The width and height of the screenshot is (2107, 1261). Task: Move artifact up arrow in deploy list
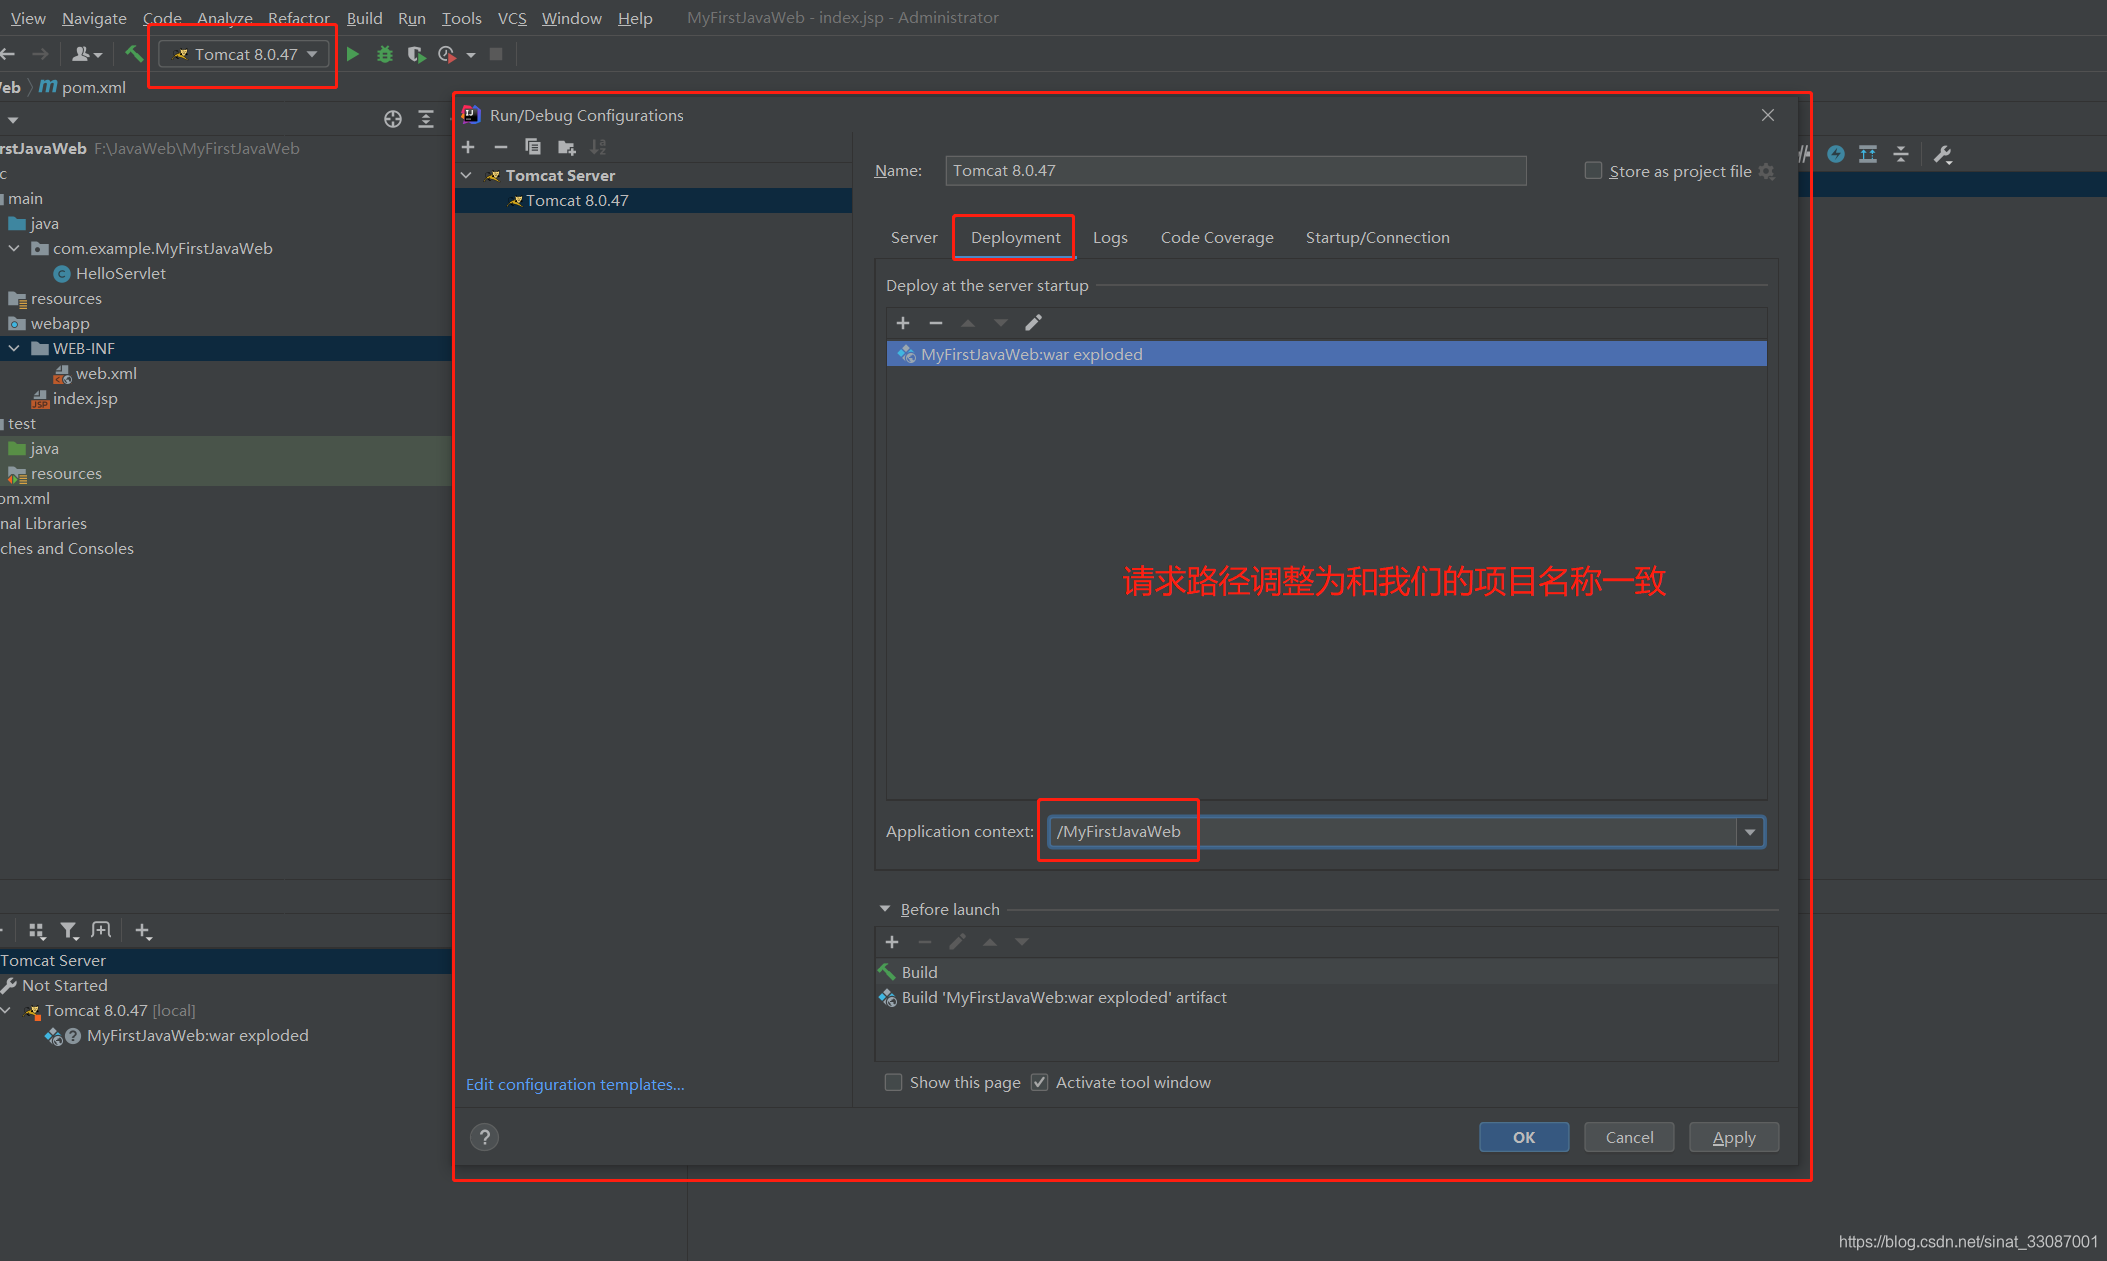tap(968, 323)
